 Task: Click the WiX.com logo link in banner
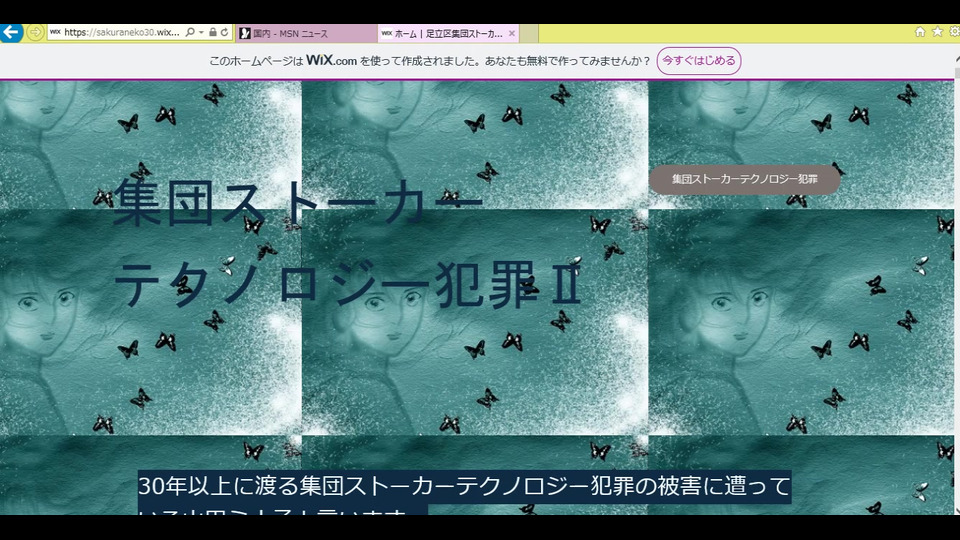tap(331, 60)
